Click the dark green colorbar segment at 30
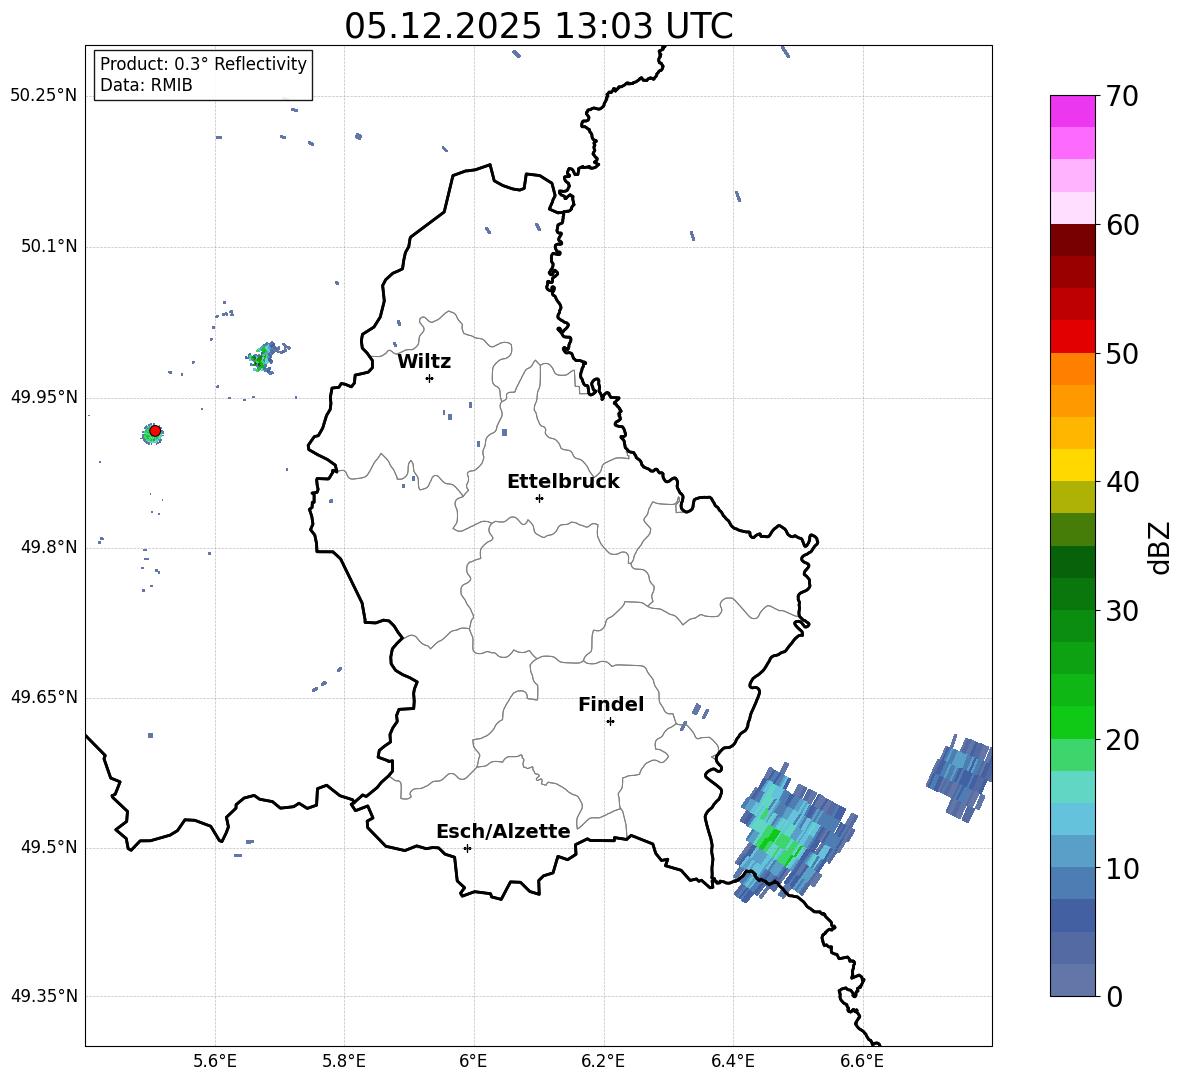 click(x=1072, y=594)
